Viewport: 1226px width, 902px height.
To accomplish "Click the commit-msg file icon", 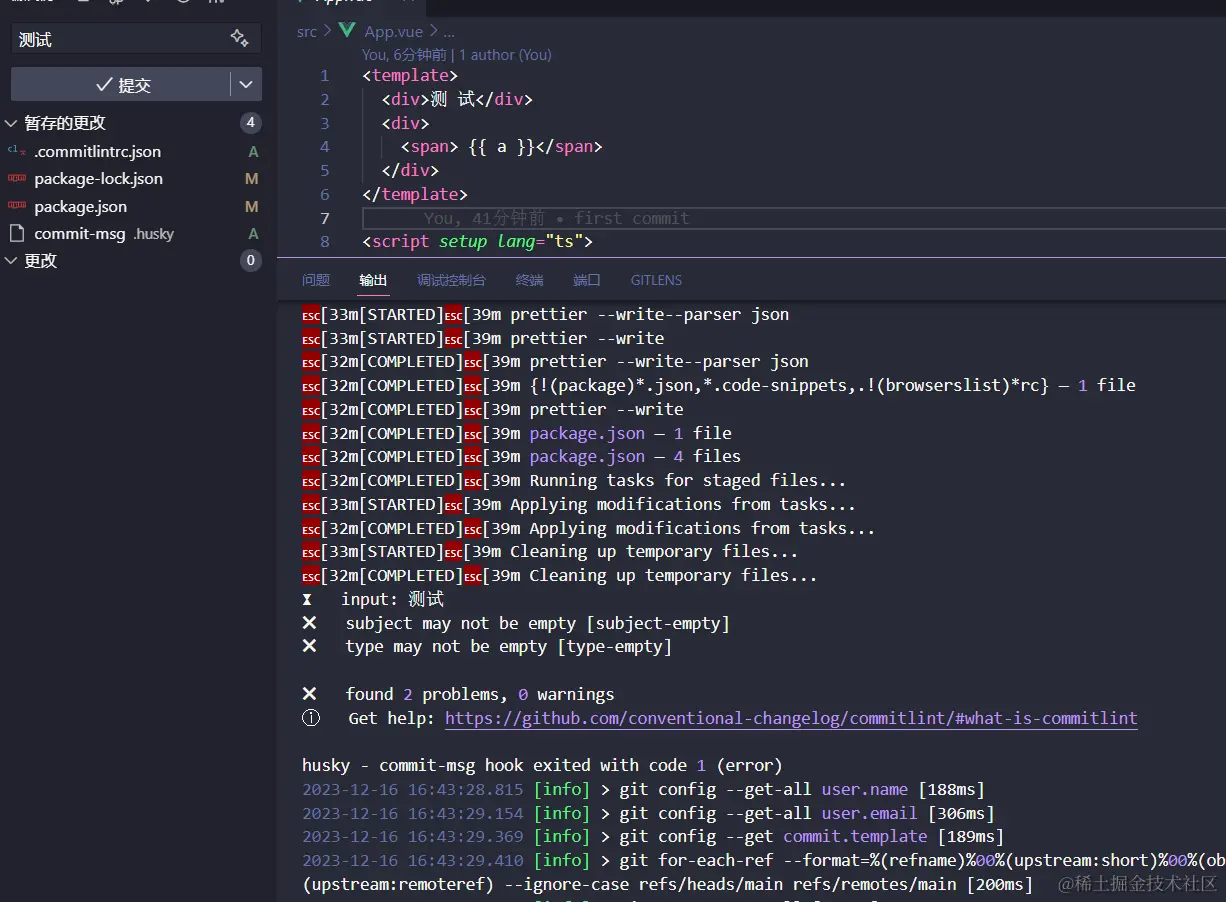I will [16, 233].
